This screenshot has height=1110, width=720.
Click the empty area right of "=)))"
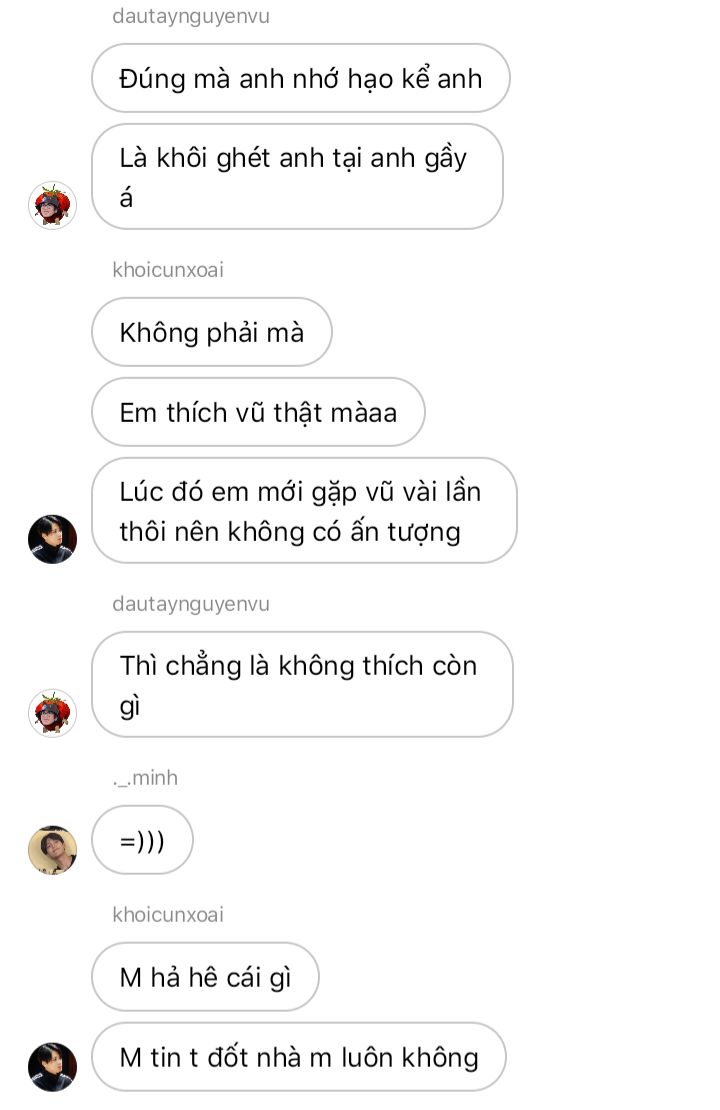pyautogui.click(x=453, y=840)
